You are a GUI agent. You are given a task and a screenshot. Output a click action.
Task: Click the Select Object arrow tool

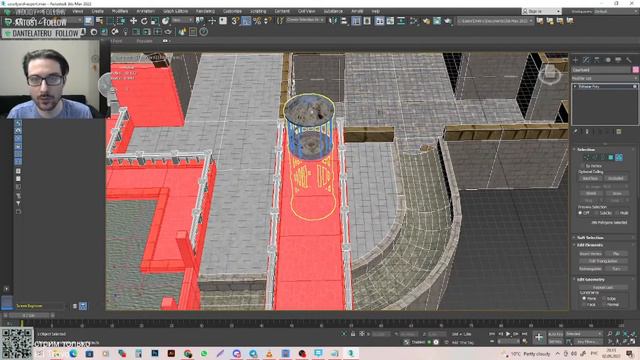(x=89, y=21)
